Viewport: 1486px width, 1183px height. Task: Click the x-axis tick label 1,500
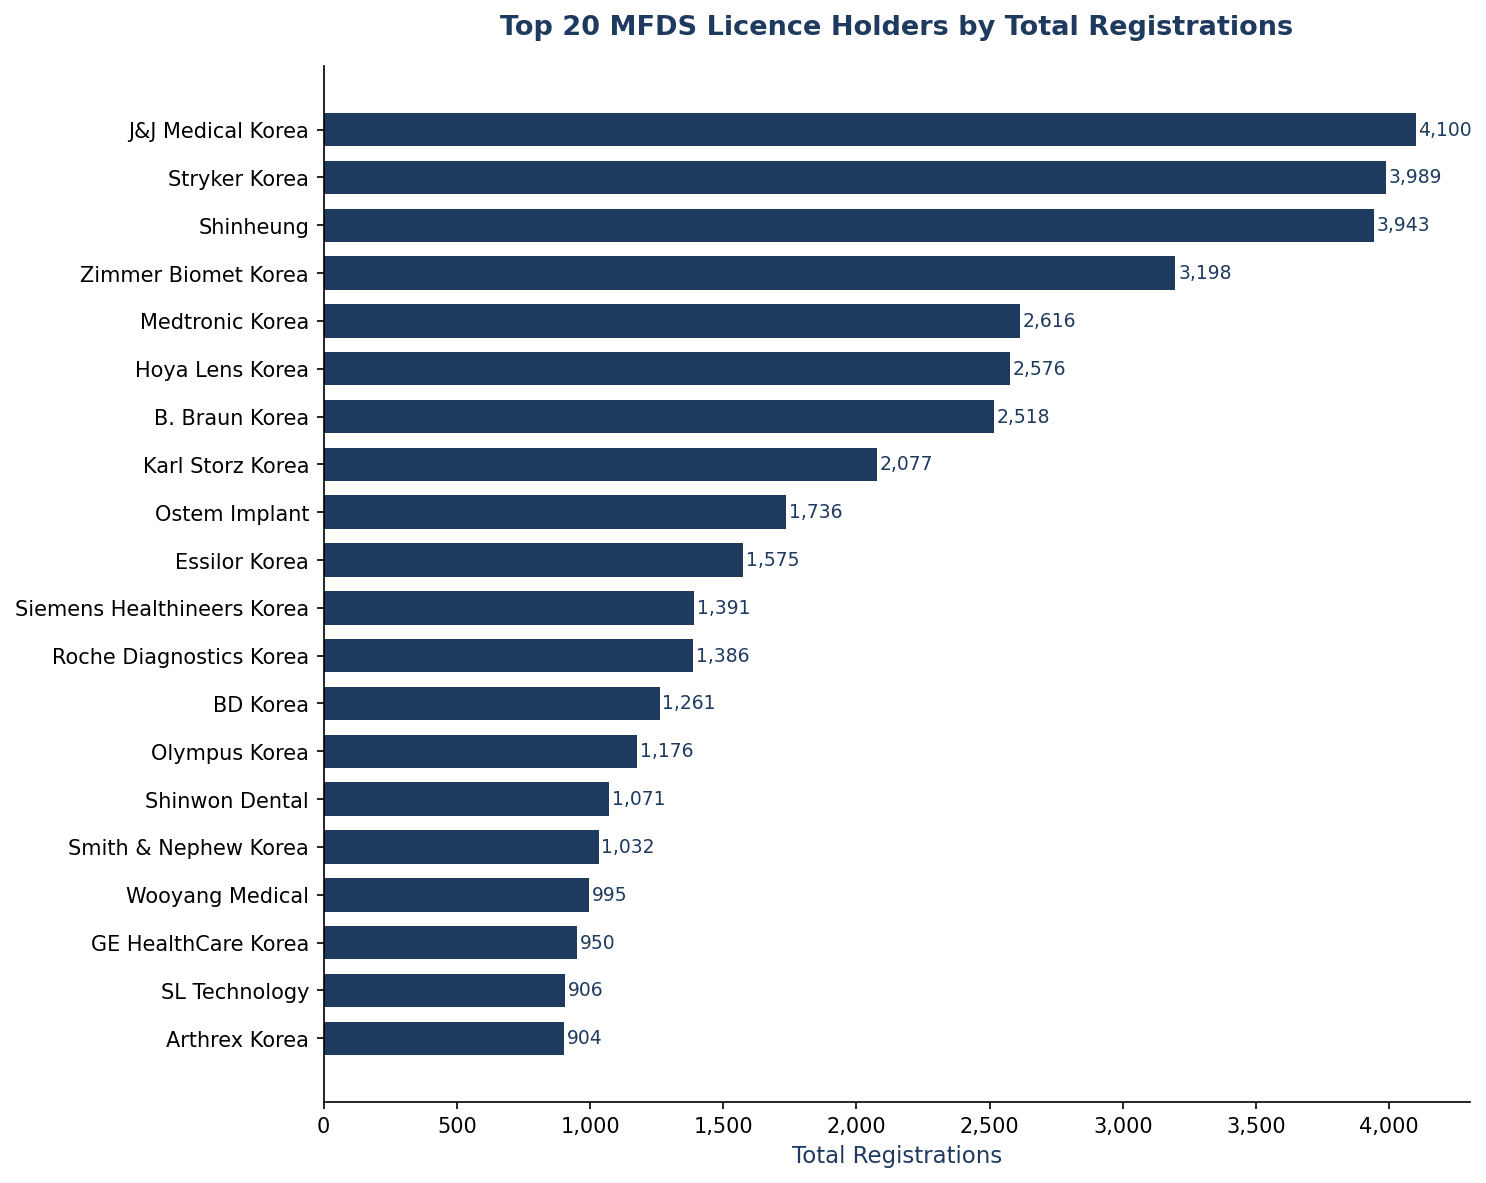pyautogui.click(x=723, y=1126)
